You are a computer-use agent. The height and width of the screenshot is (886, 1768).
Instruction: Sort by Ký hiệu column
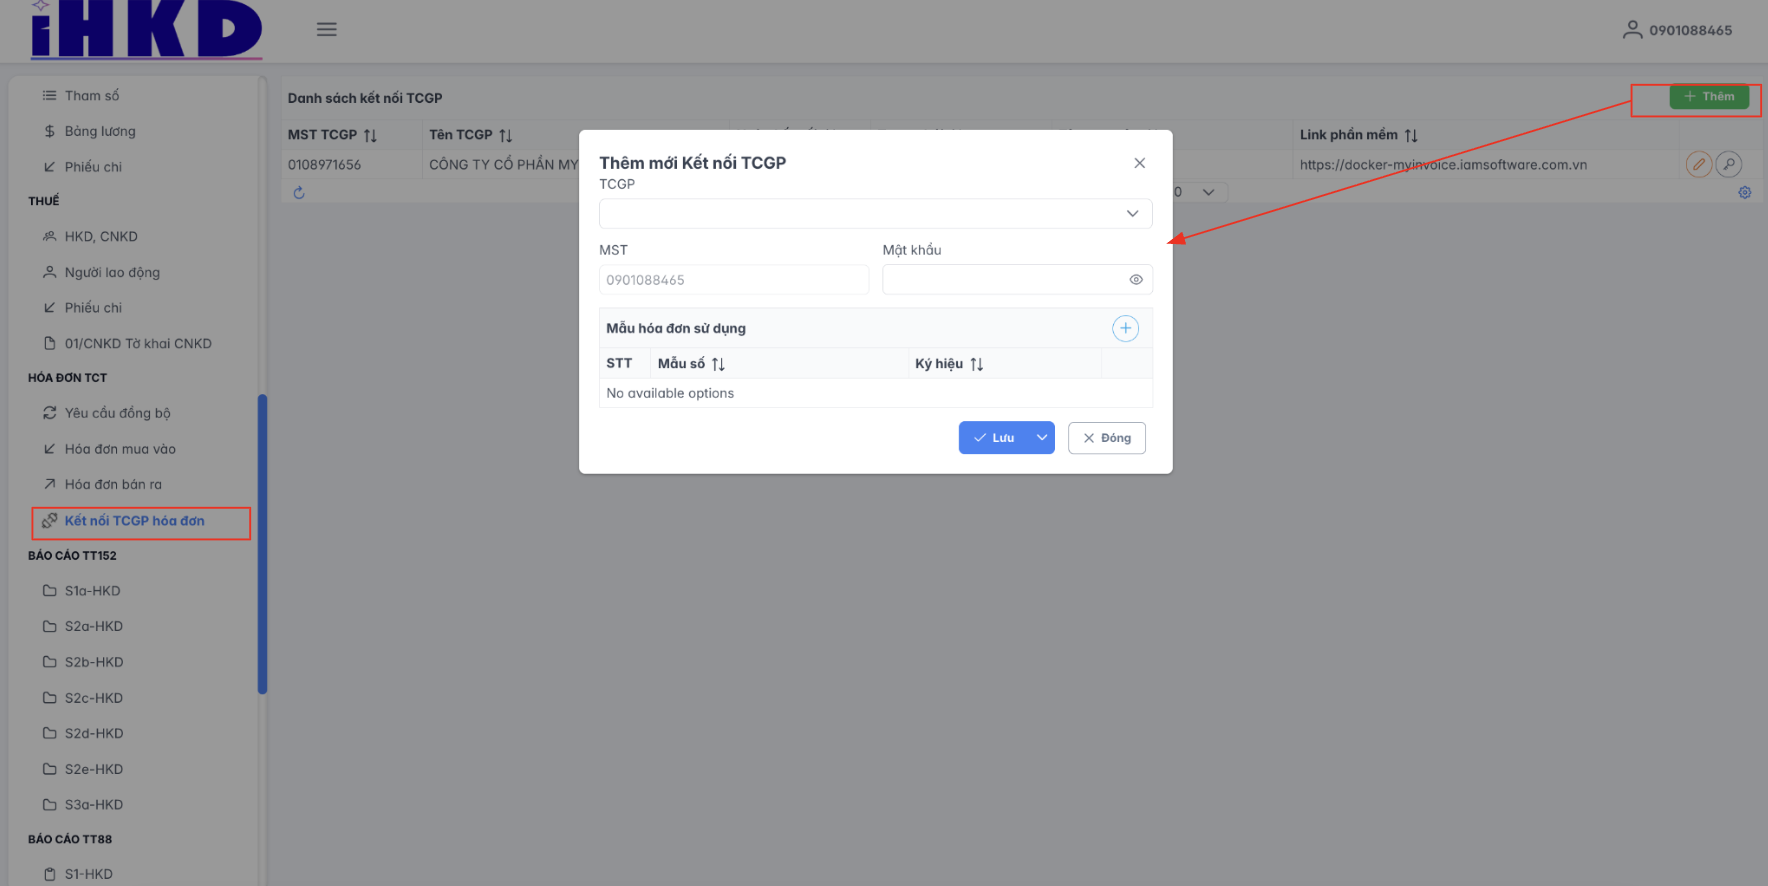[976, 364]
